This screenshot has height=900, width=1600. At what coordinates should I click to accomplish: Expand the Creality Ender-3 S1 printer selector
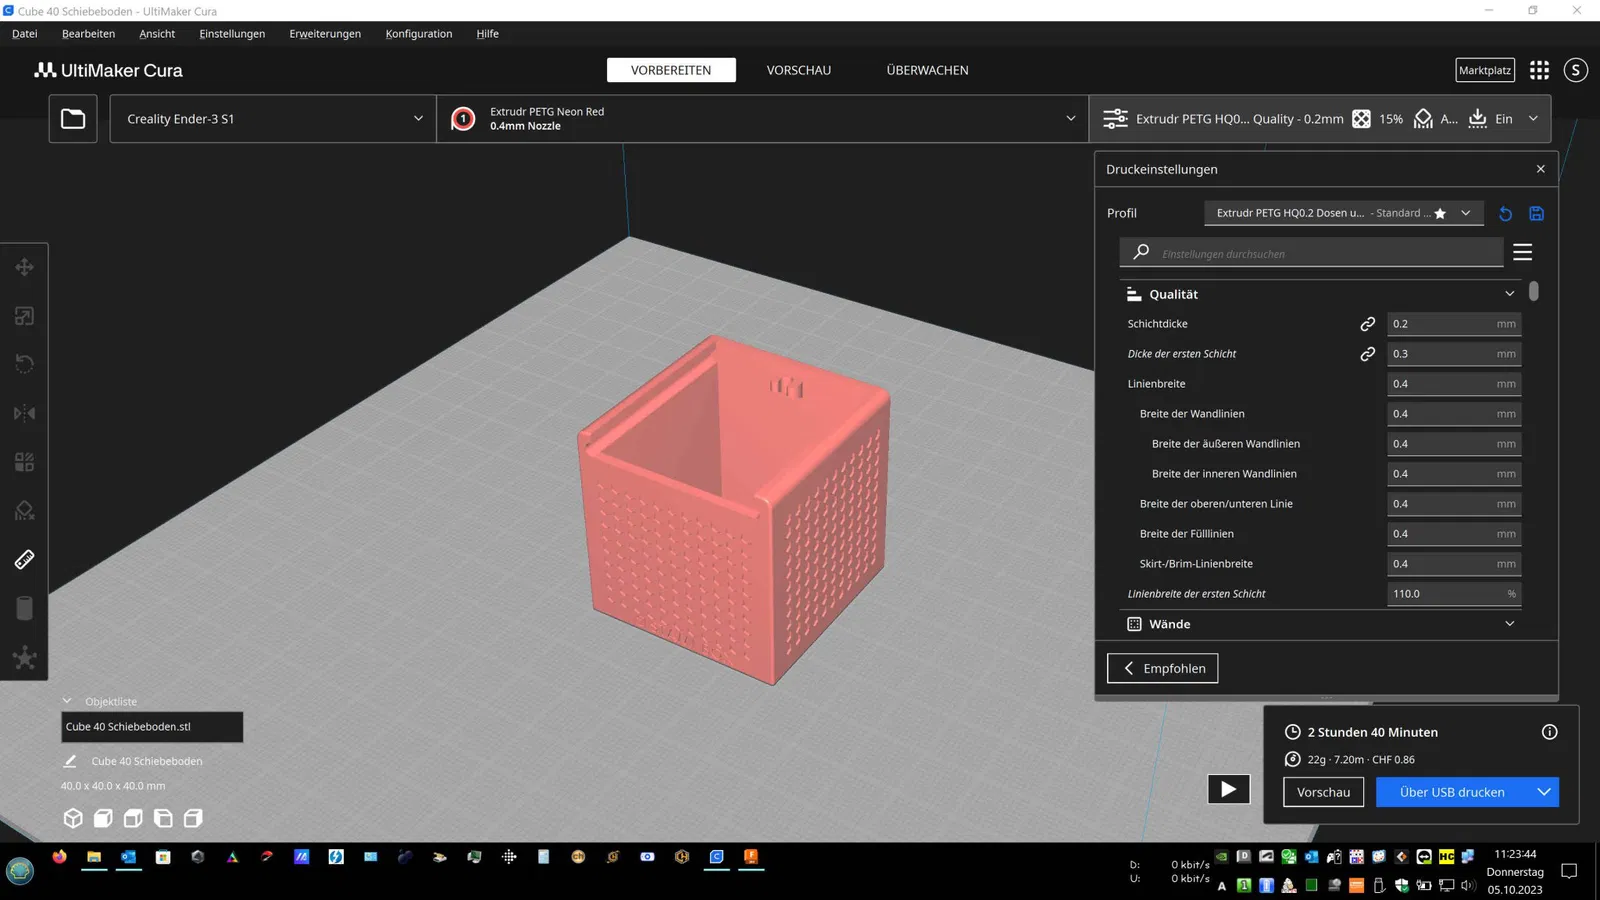pyautogui.click(x=273, y=119)
